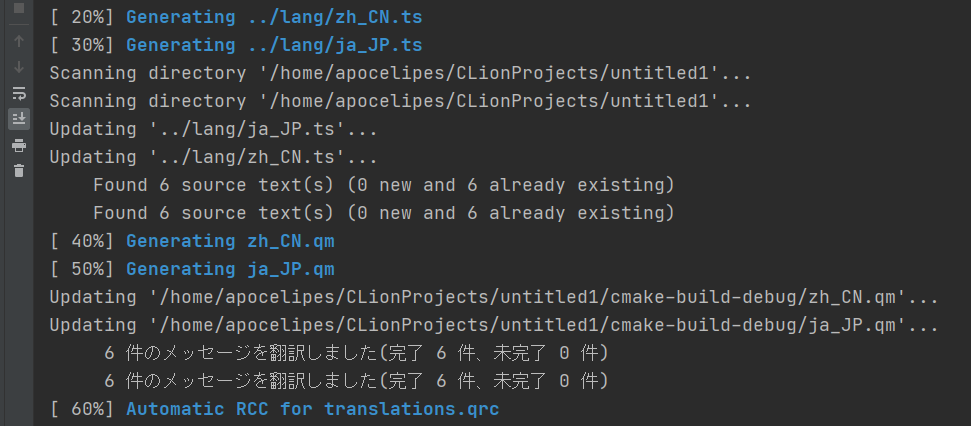Click the '[ 20%] Generating ../lang/zh_CN.ts' line
971x426 pixels.
(x=236, y=17)
